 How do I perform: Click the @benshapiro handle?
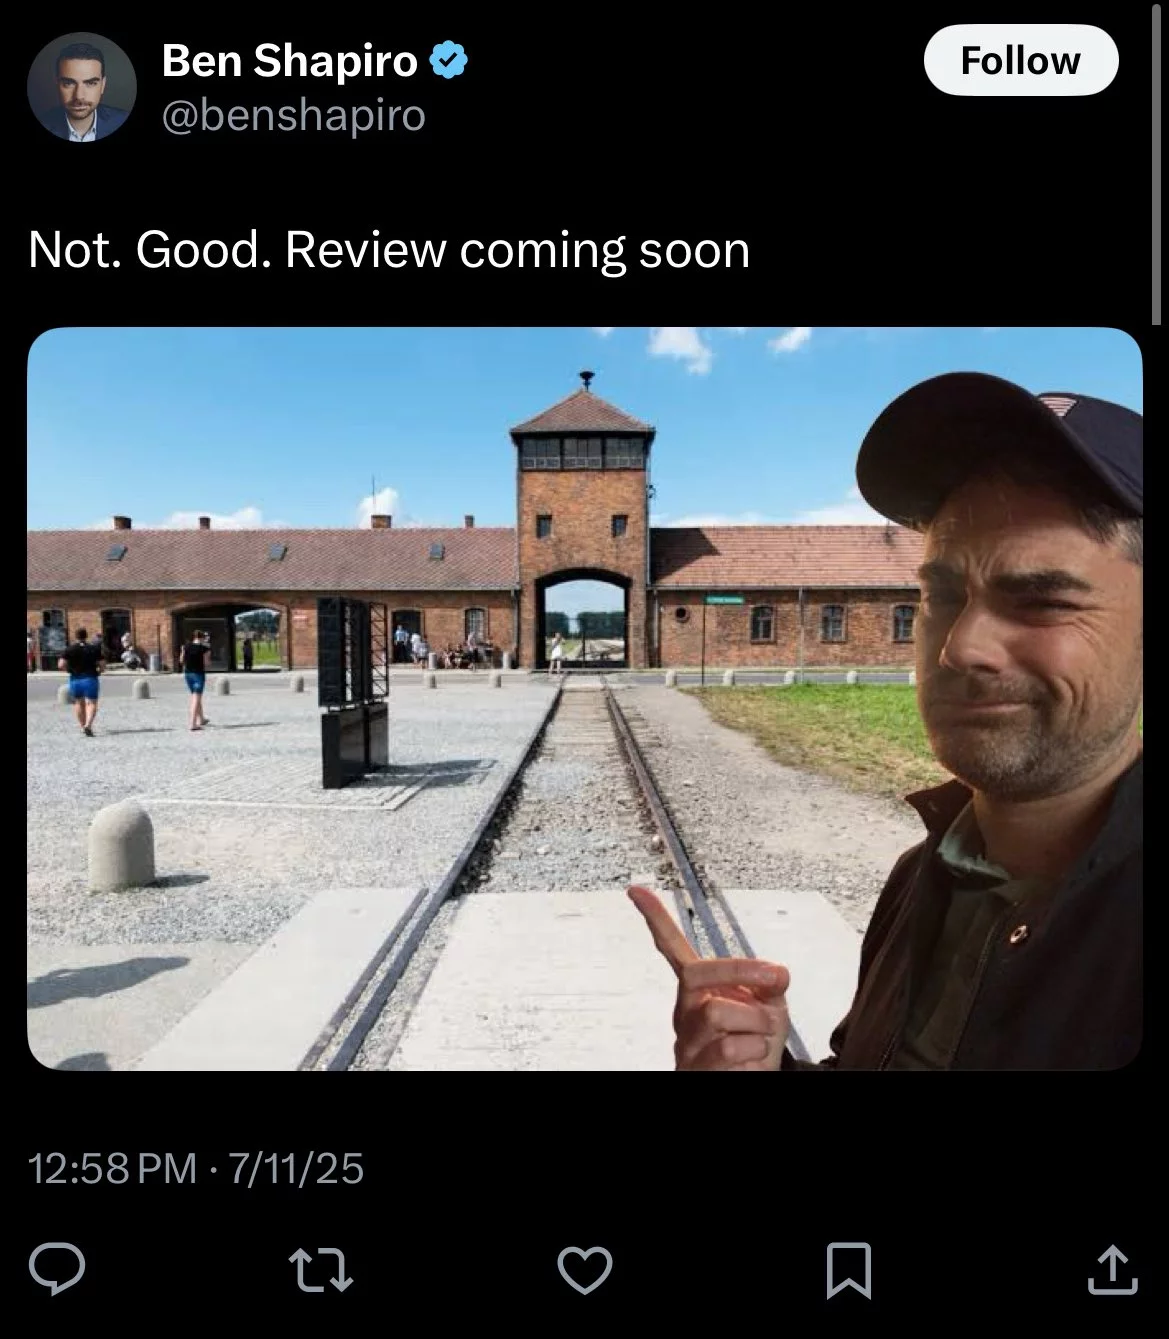tap(294, 116)
